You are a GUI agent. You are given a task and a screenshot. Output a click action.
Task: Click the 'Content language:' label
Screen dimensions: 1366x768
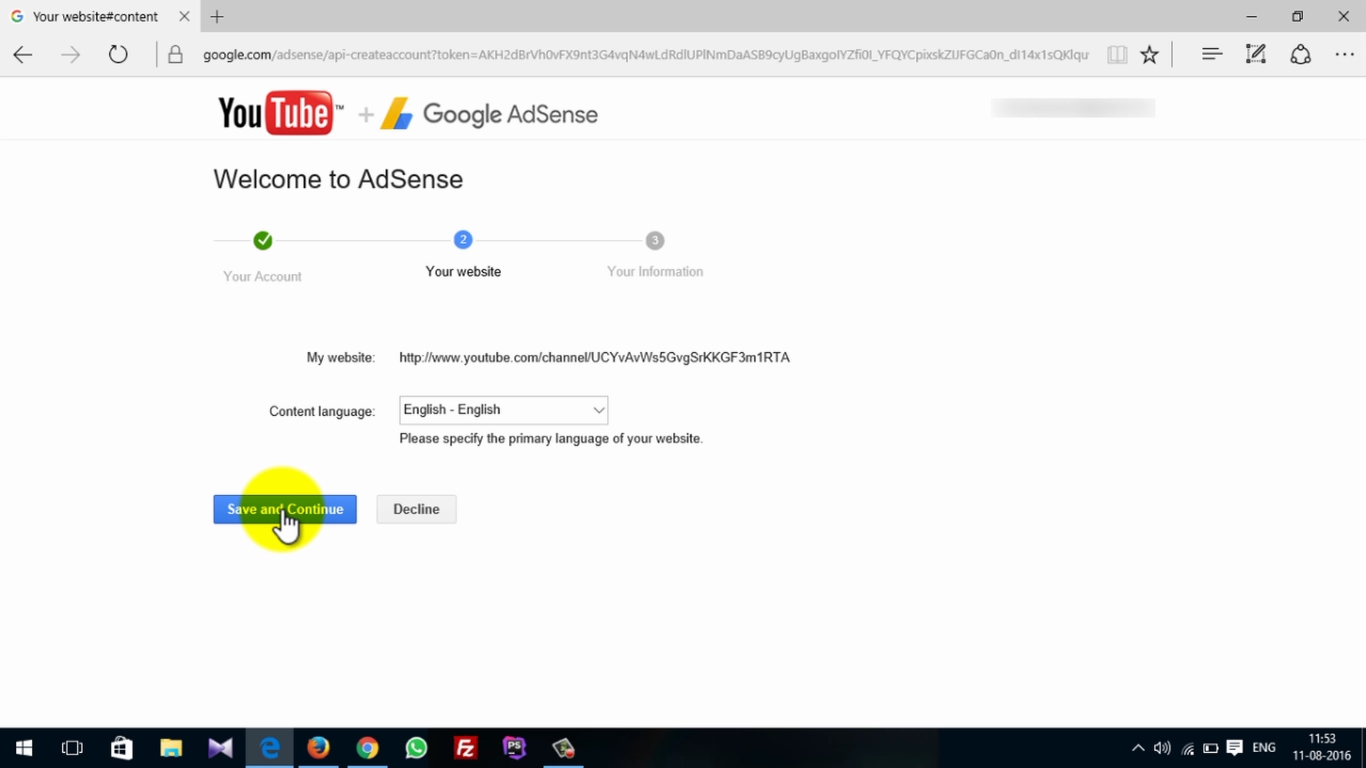[322, 411]
